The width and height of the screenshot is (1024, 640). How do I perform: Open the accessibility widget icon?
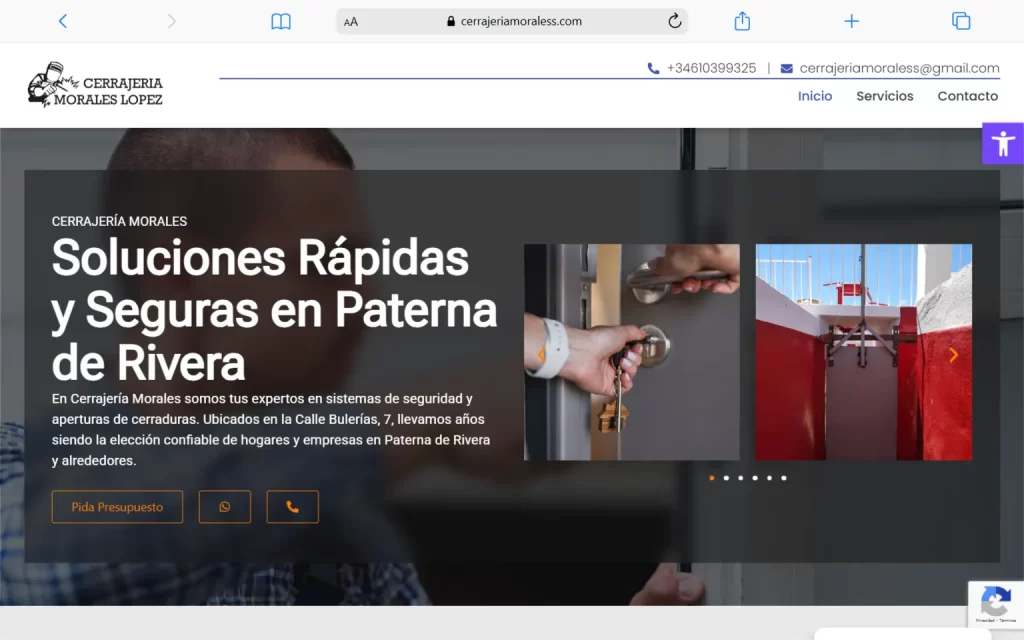coord(1002,143)
